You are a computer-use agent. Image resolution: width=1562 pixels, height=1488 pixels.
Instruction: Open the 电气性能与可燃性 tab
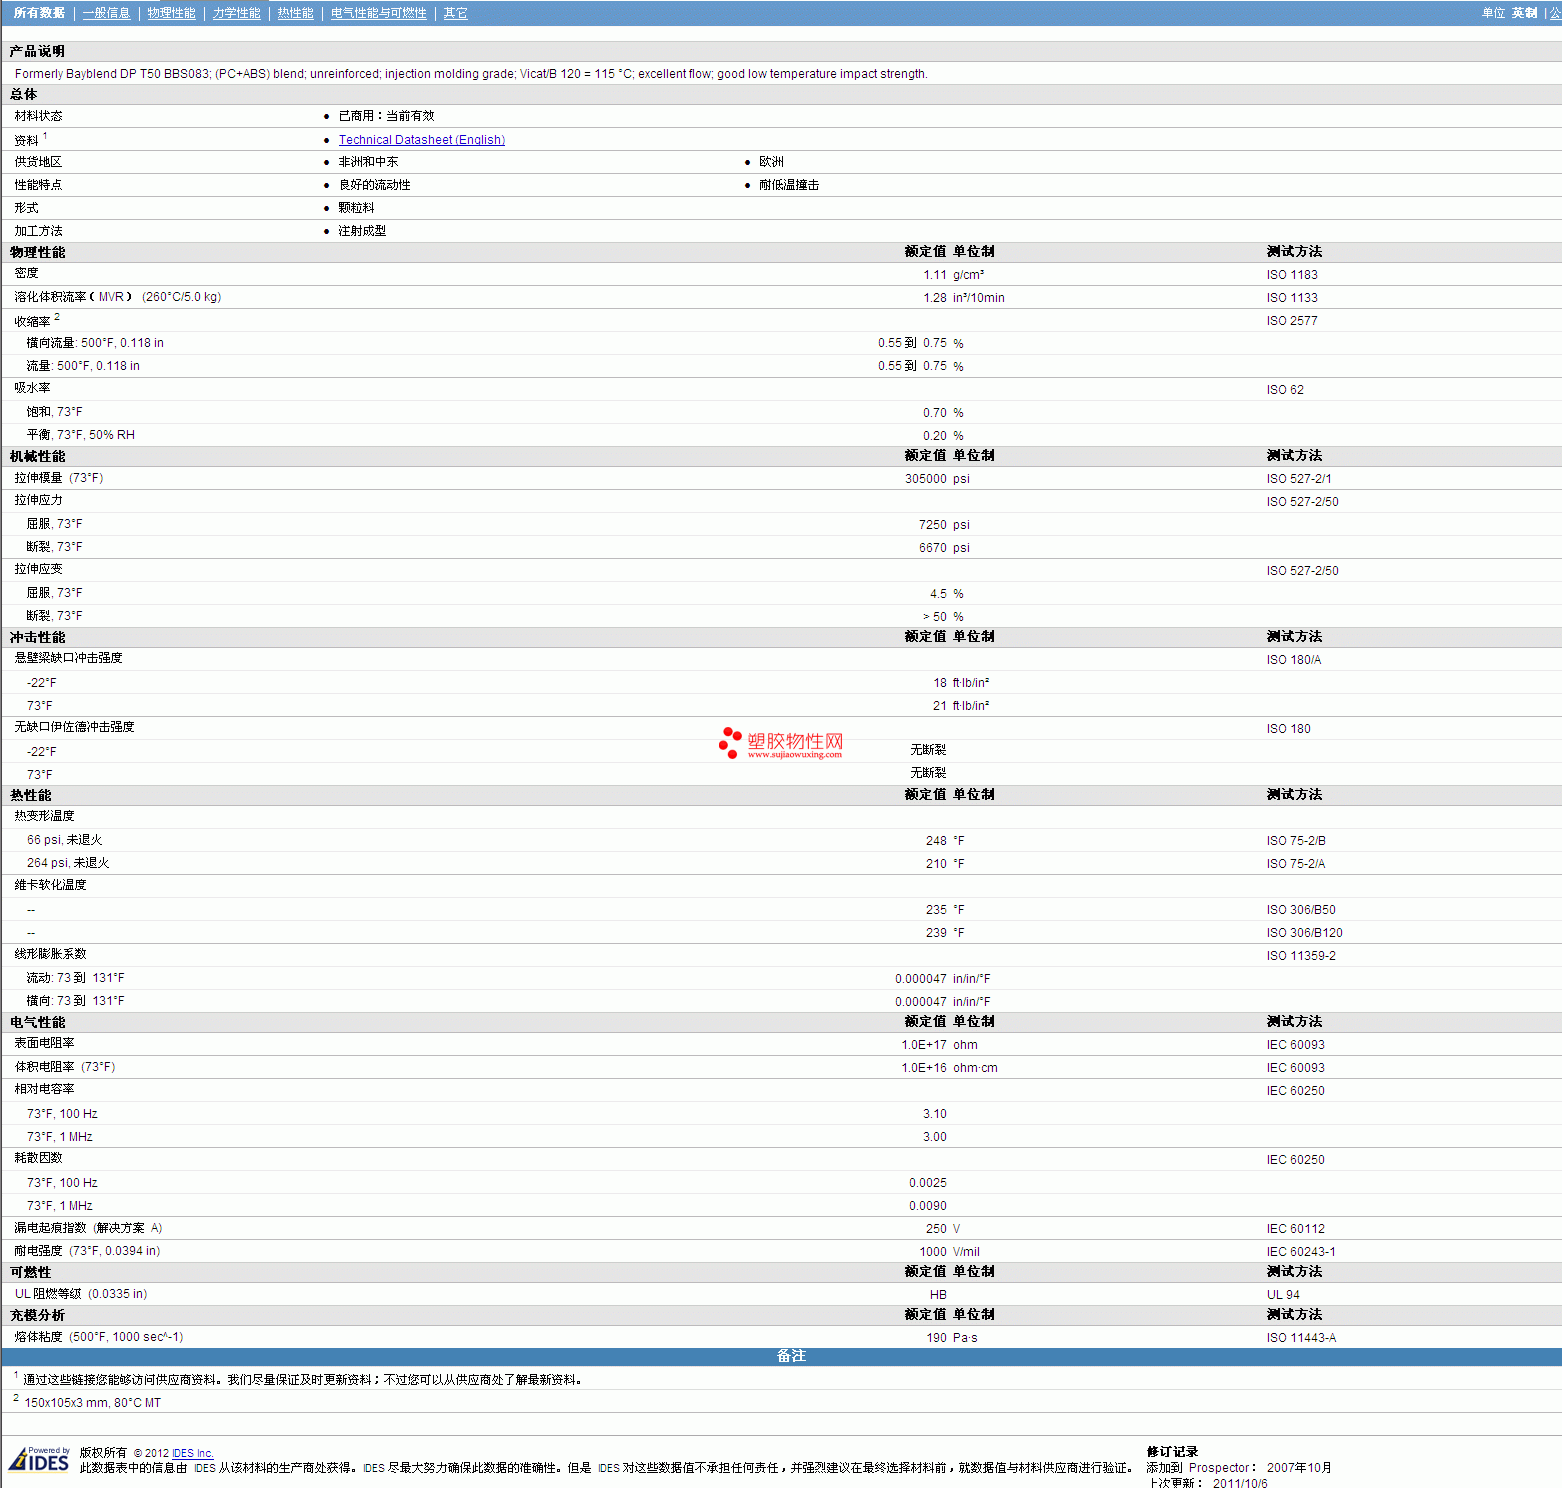[378, 13]
